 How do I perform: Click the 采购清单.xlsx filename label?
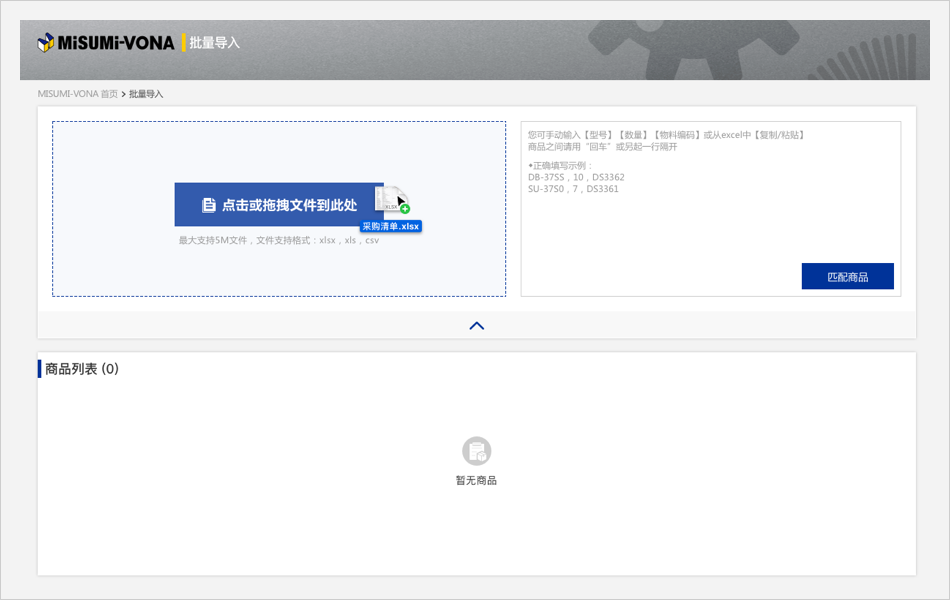click(x=391, y=227)
